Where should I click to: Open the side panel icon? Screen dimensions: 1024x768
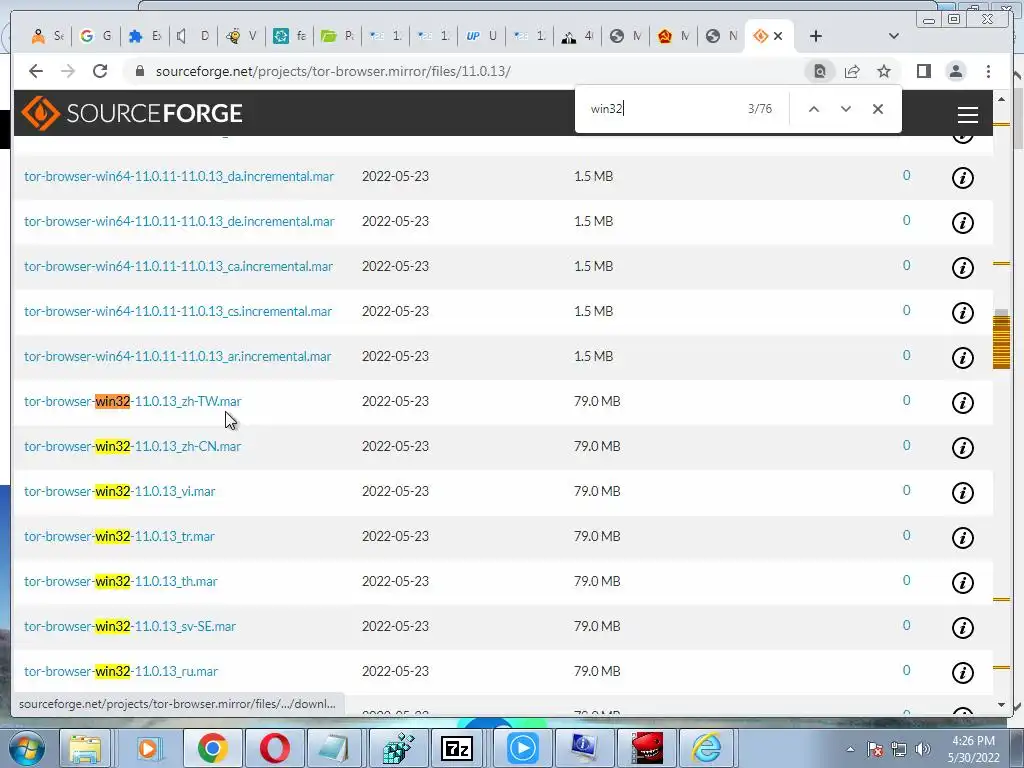923,71
